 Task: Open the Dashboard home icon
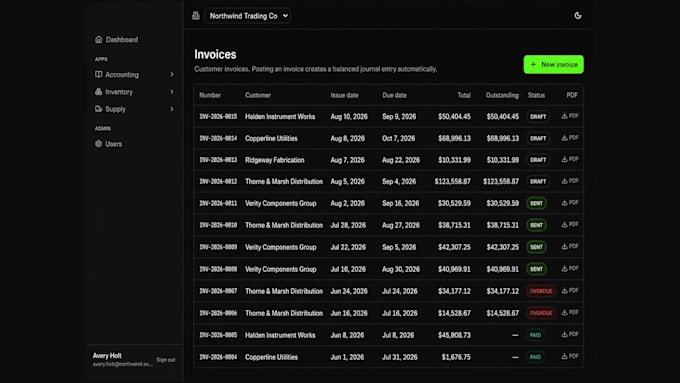click(98, 39)
